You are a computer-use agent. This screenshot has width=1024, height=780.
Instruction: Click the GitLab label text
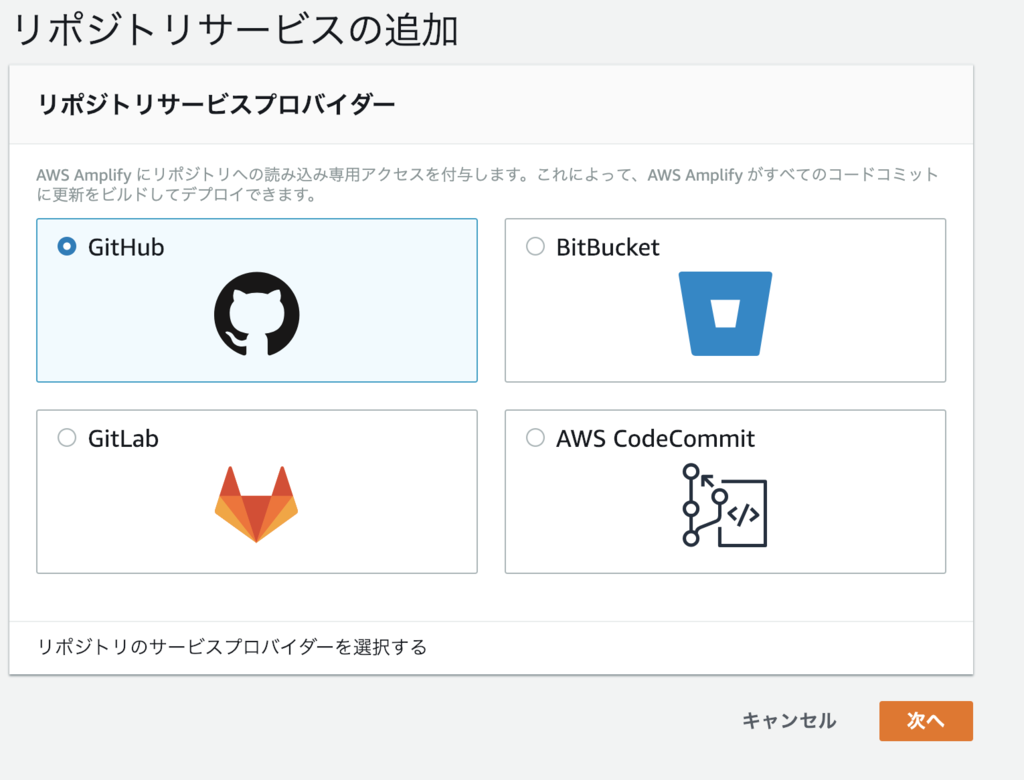click(x=123, y=438)
